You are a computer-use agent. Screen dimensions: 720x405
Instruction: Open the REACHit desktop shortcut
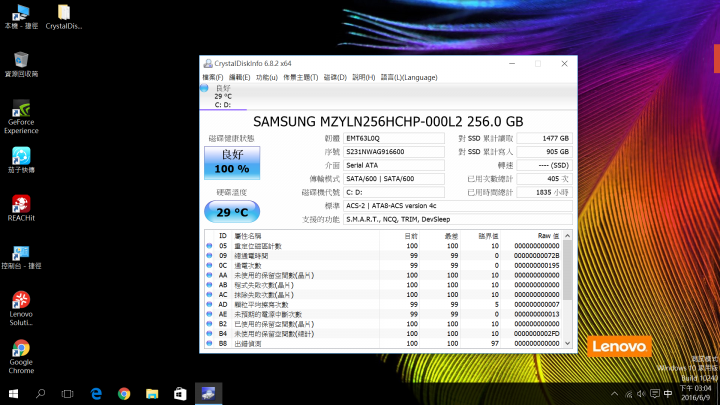click(21, 208)
